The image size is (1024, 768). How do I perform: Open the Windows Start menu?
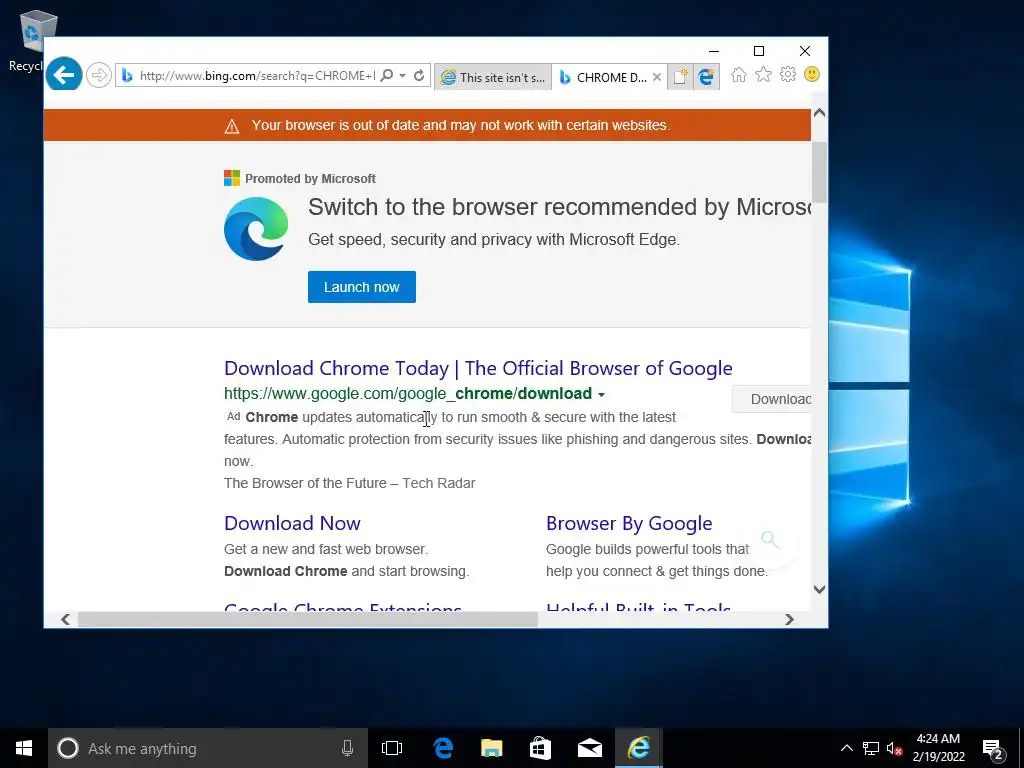click(x=24, y=748)
